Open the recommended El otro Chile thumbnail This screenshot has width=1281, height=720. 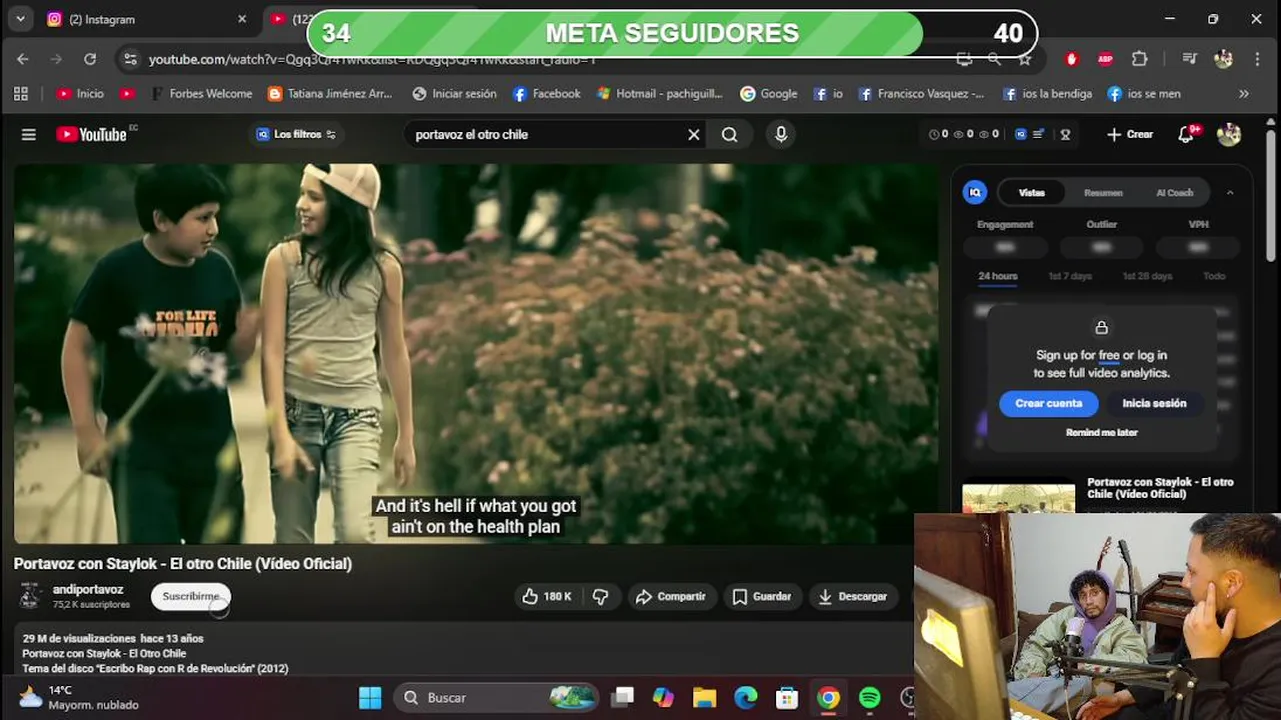pos(1018,498)
